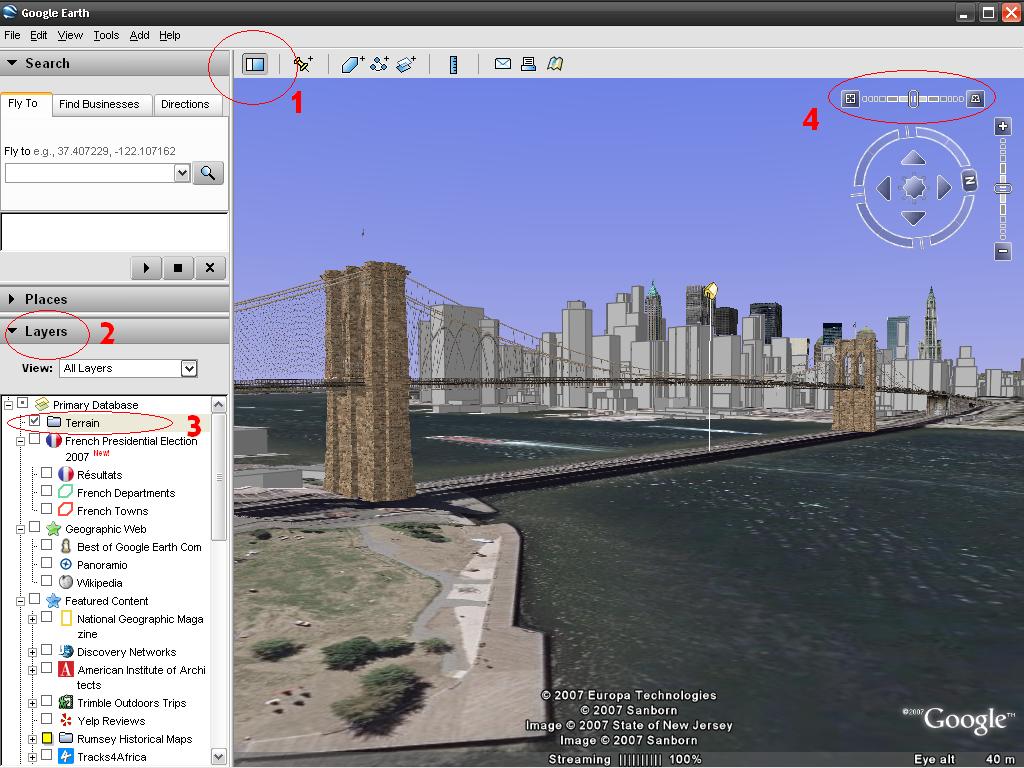Select the Add Polygon tool
1024x768 pixels.
[x=353, y=64]
